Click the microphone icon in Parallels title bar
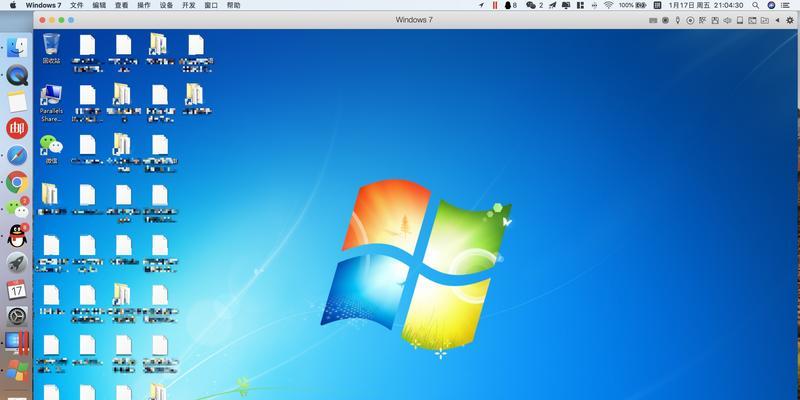 (678, 20)
